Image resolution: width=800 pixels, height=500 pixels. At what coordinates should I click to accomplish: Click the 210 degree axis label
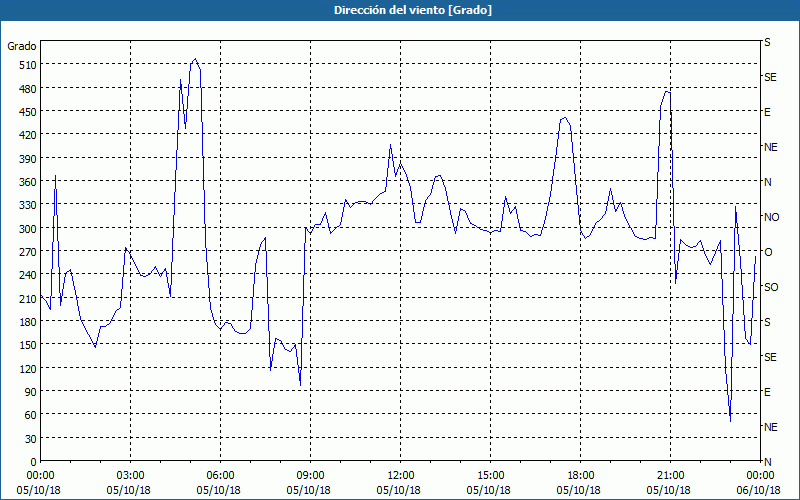29,298
